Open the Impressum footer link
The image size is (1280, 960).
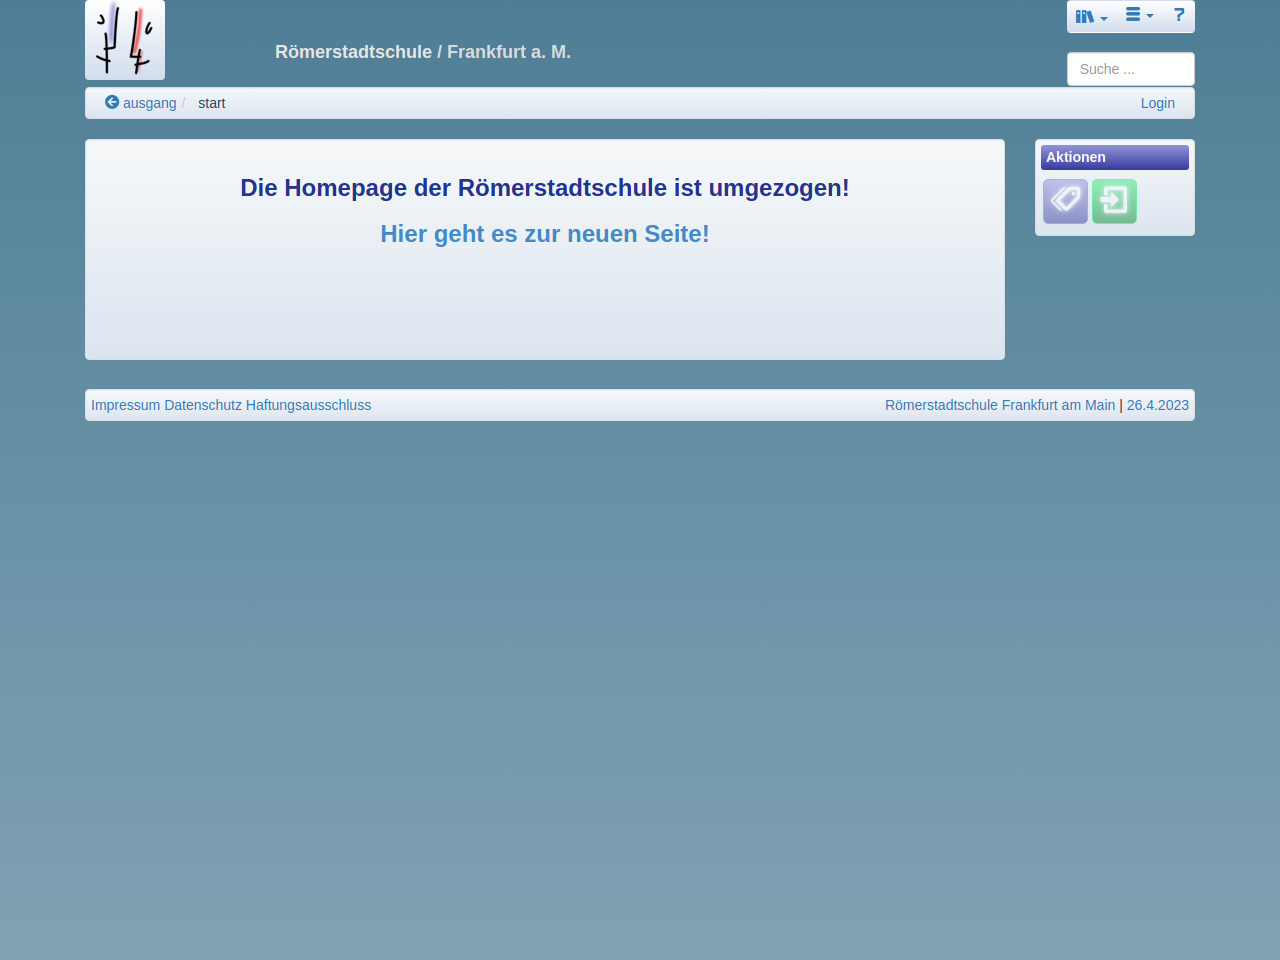tap(125, 405)
